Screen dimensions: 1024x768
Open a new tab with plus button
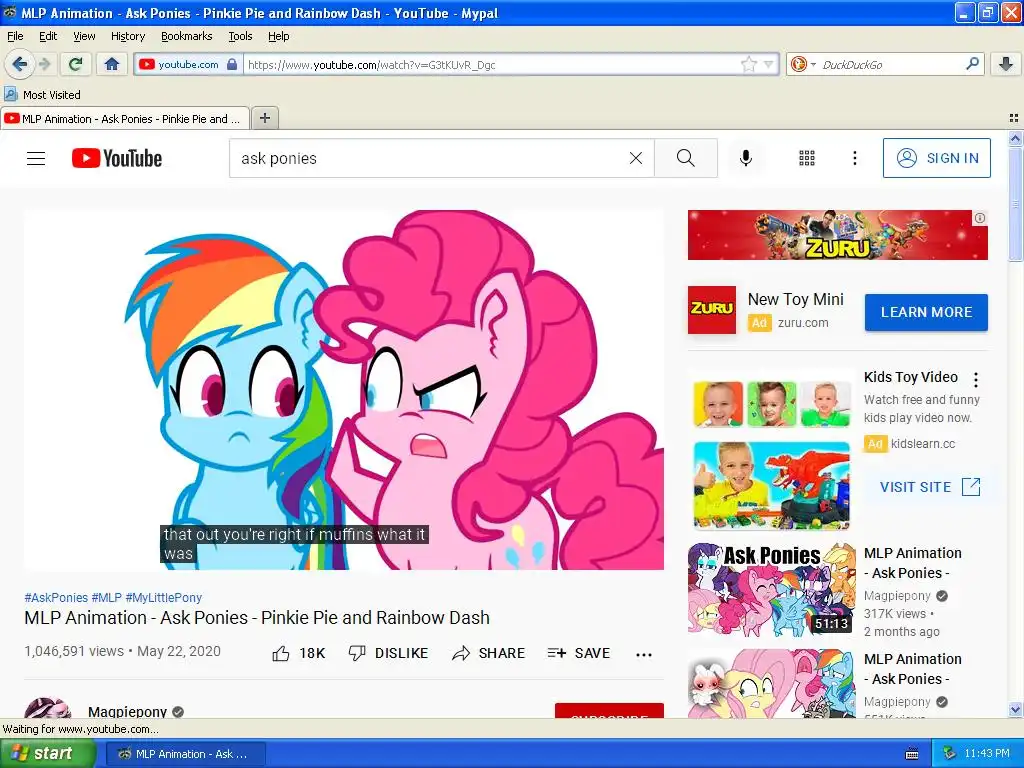(264, 118)
